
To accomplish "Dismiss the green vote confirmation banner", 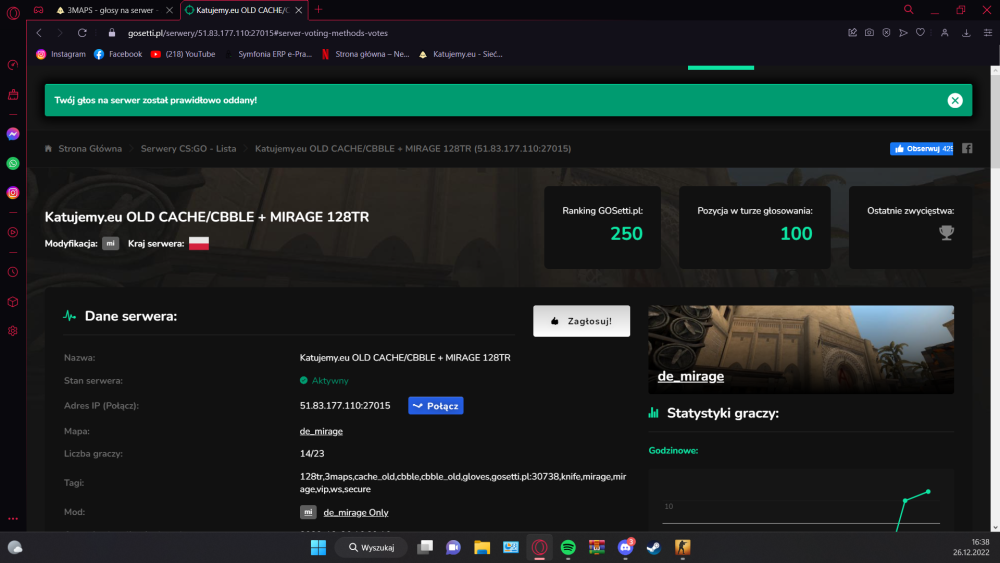I will [x=955, y=100].
